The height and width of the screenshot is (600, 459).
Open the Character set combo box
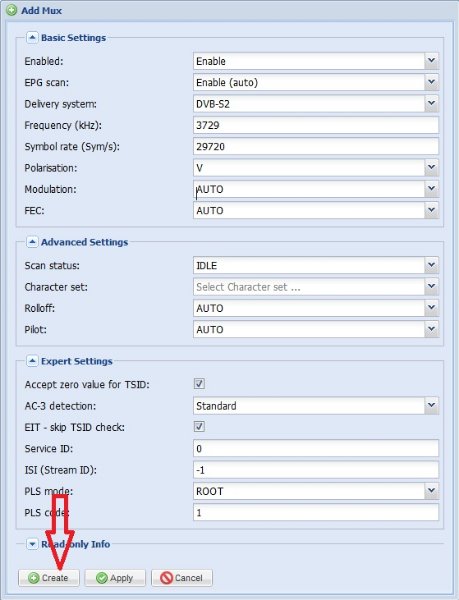point(316,287)
